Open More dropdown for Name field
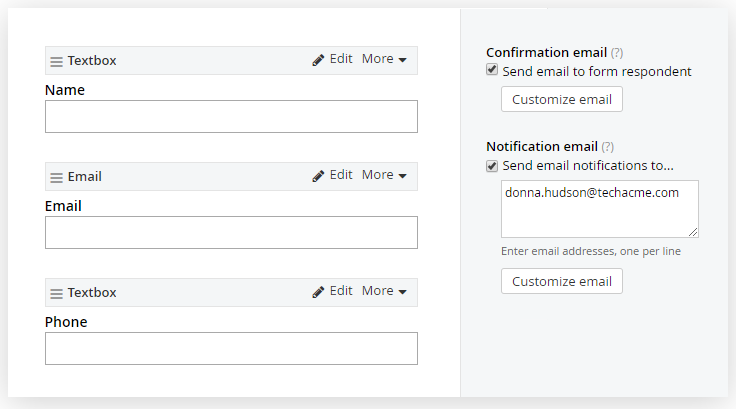The height and width of the screenshot is (409, 736). tap(384, 59)
